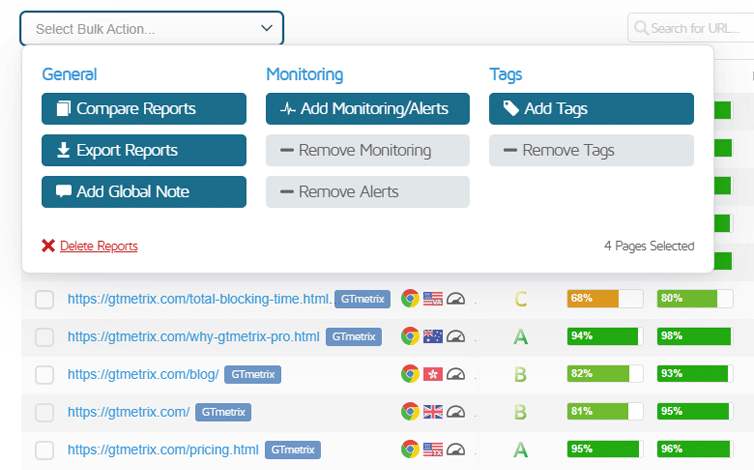This screenshot has width=754, height=470.
Task: Click the Hong Kong flag in blog row
Action: tap(433, 374)
